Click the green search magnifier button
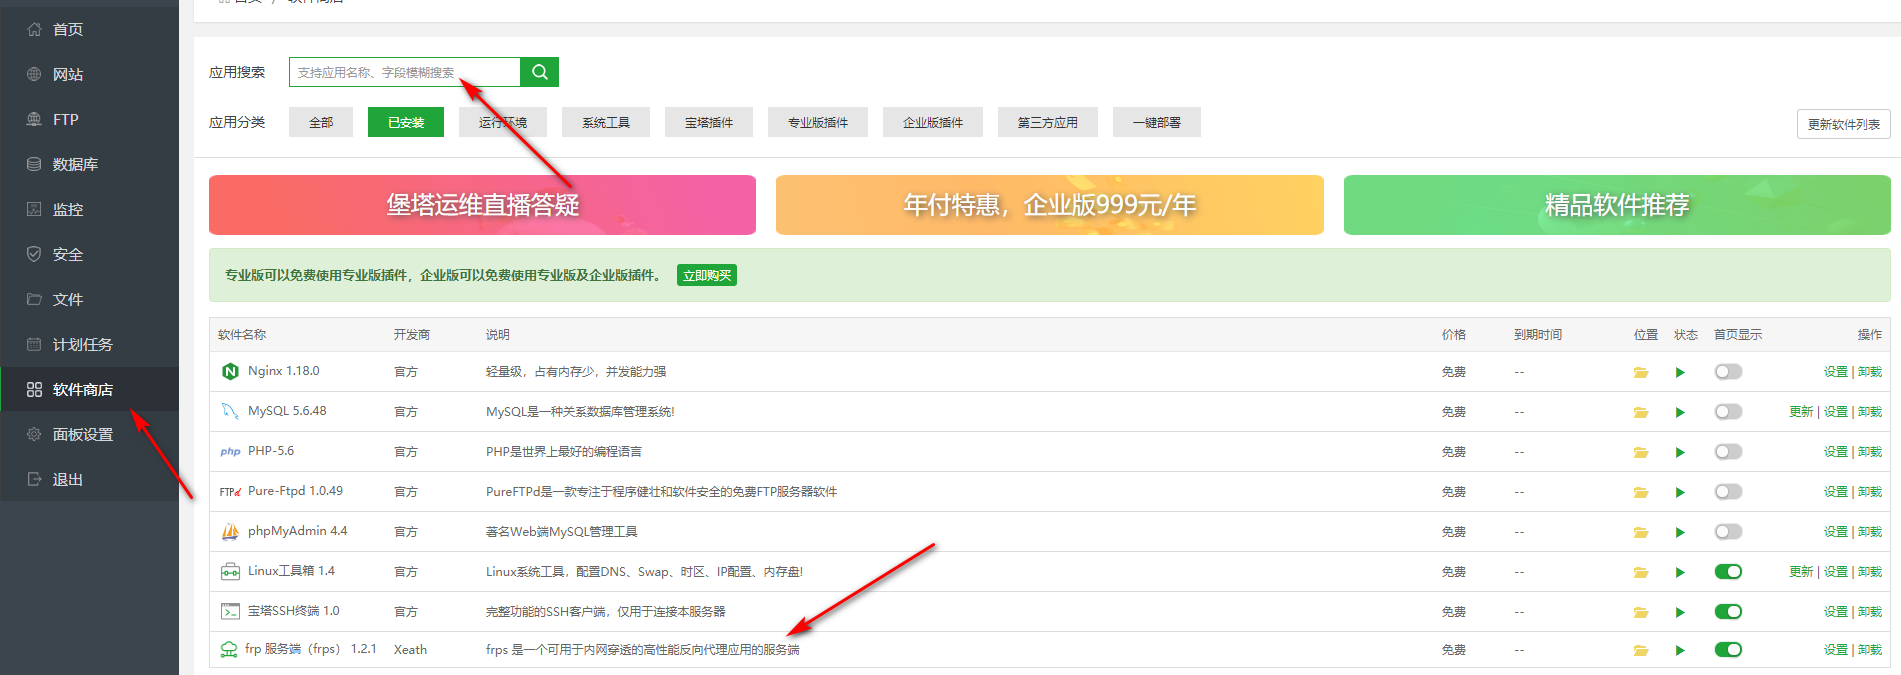 tap(539, 72)
